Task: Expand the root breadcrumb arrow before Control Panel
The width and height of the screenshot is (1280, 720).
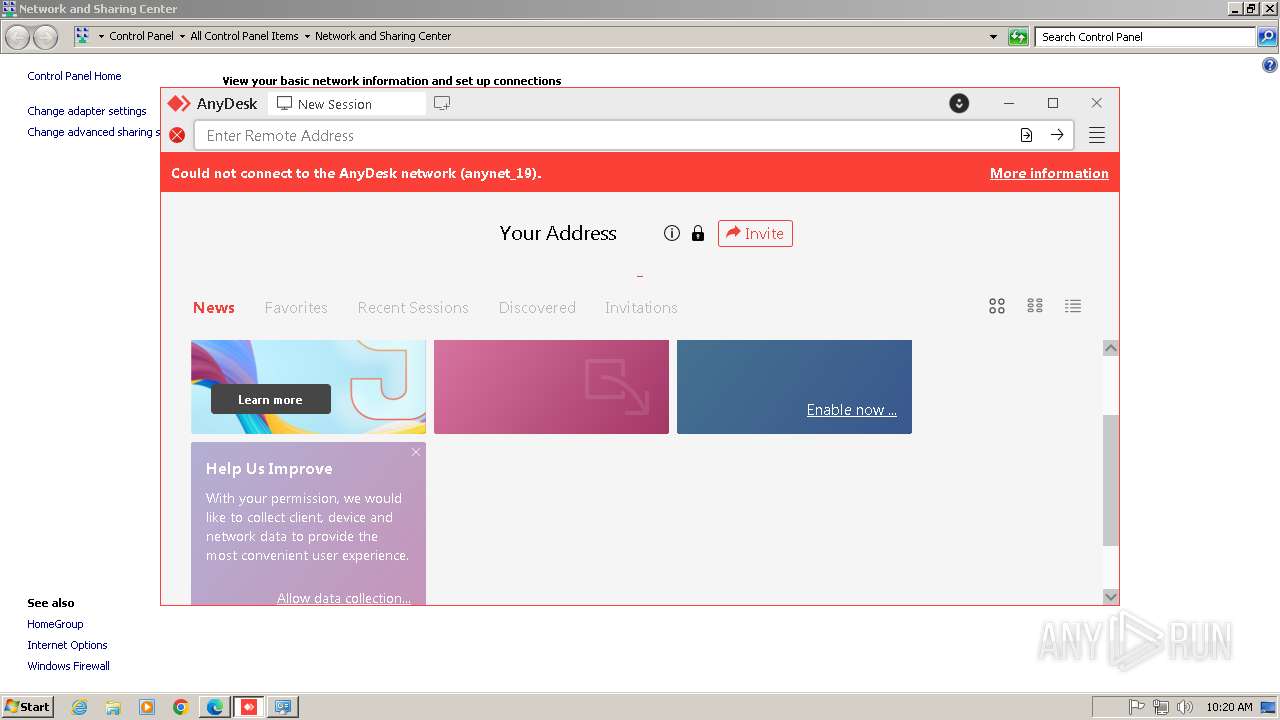Action: (x=101, y=37)
